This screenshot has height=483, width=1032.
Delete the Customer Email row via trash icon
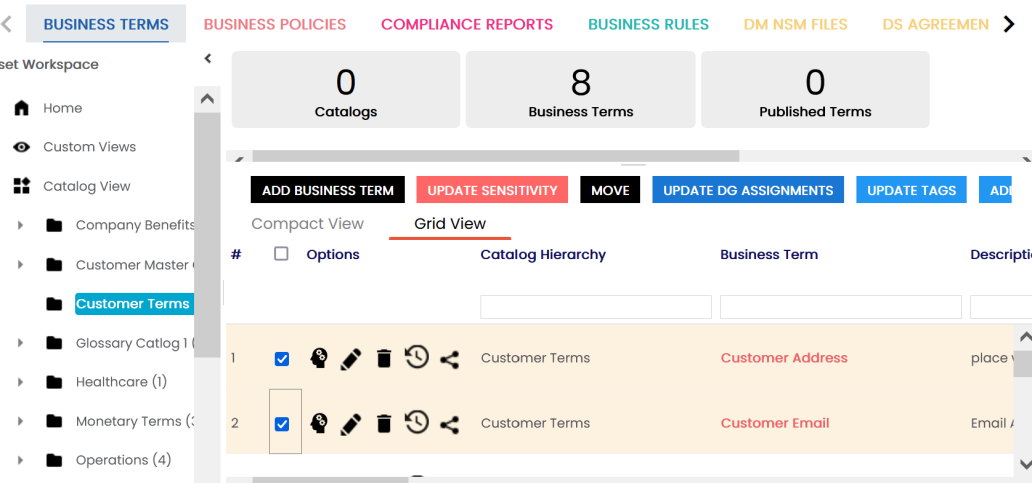click(x=384, y=424)
